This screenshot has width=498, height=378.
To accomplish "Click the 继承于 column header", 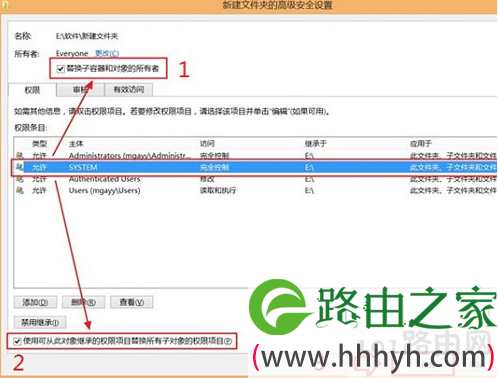I will click(x=316, y=144).
